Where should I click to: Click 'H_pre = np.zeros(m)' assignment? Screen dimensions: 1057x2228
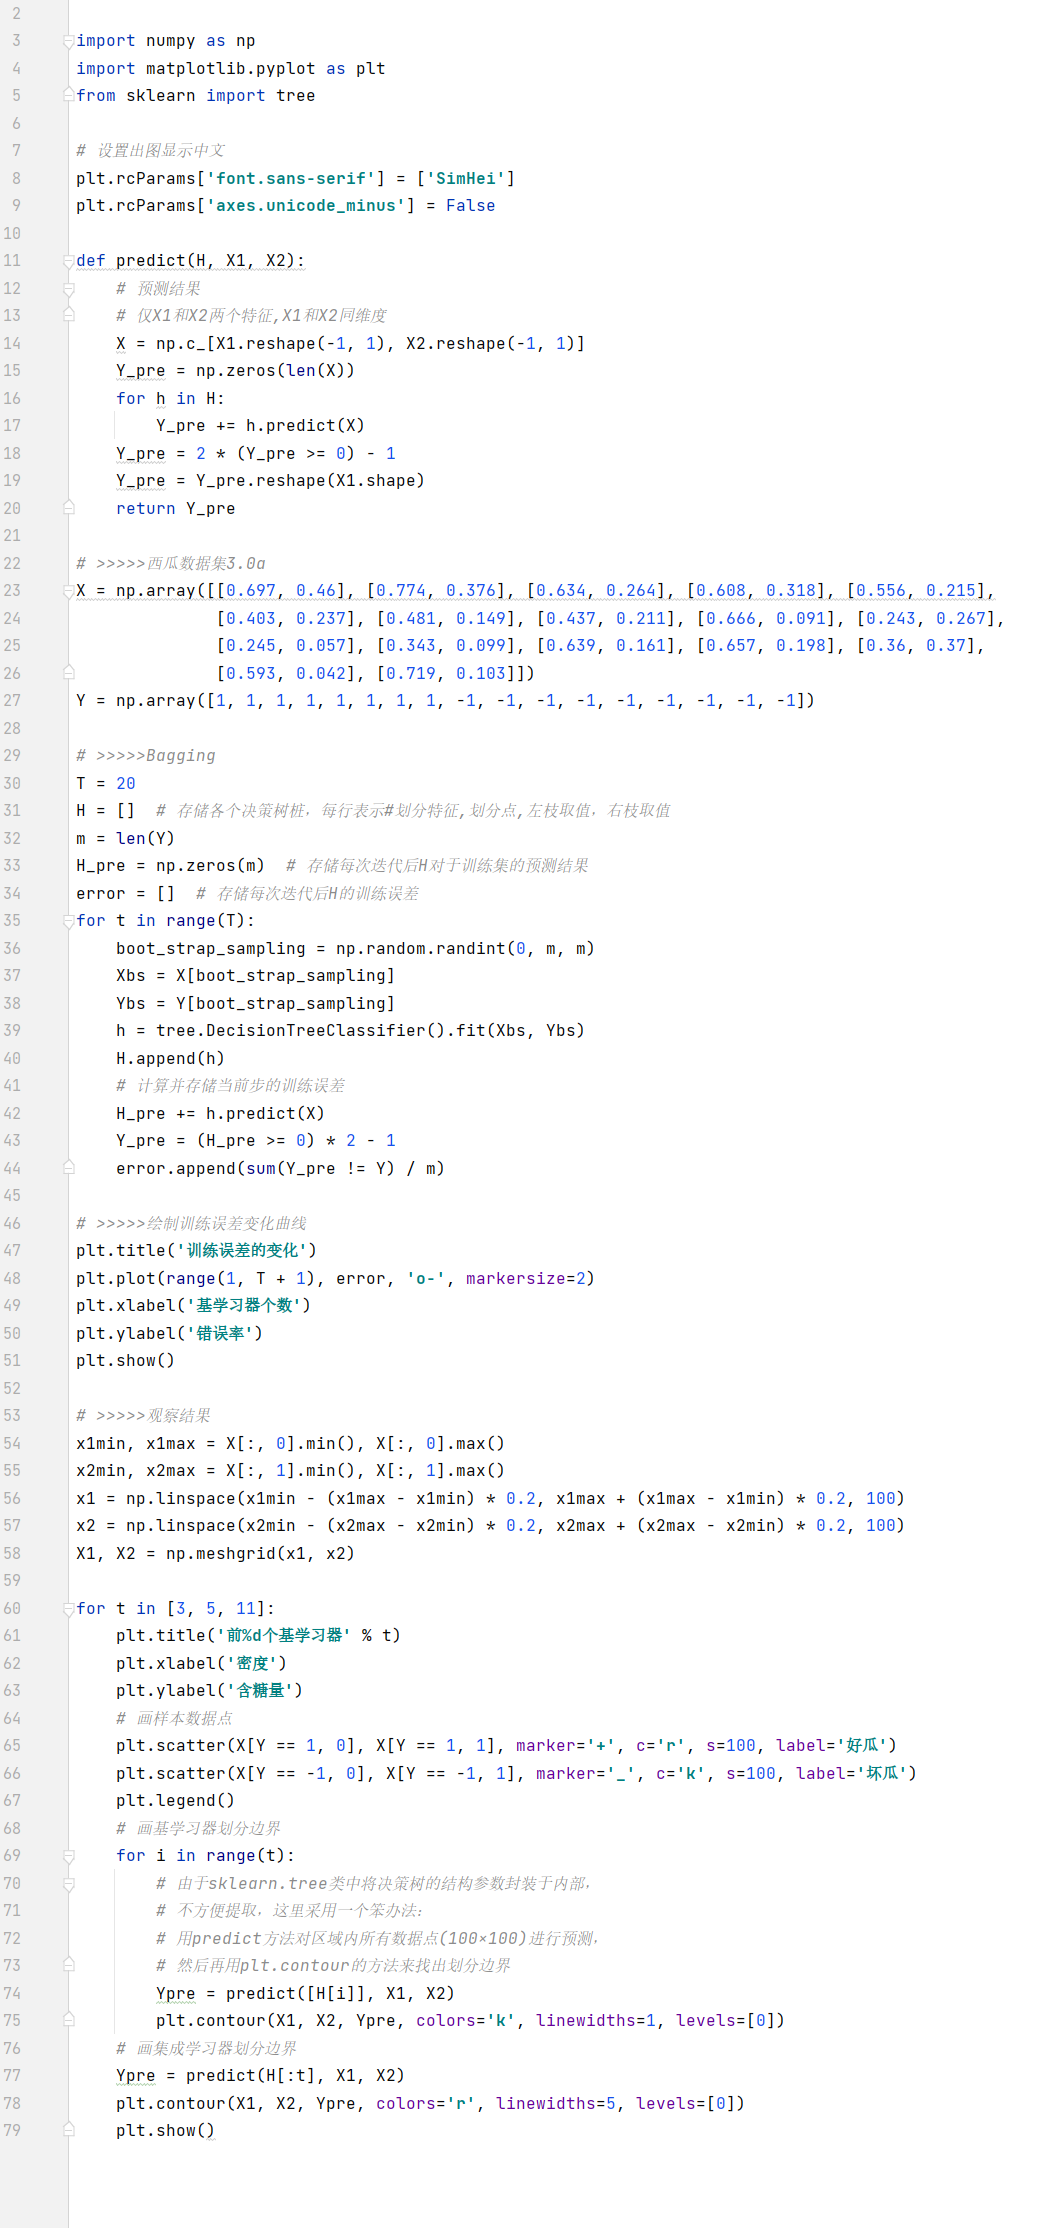(x=171, y=866)
